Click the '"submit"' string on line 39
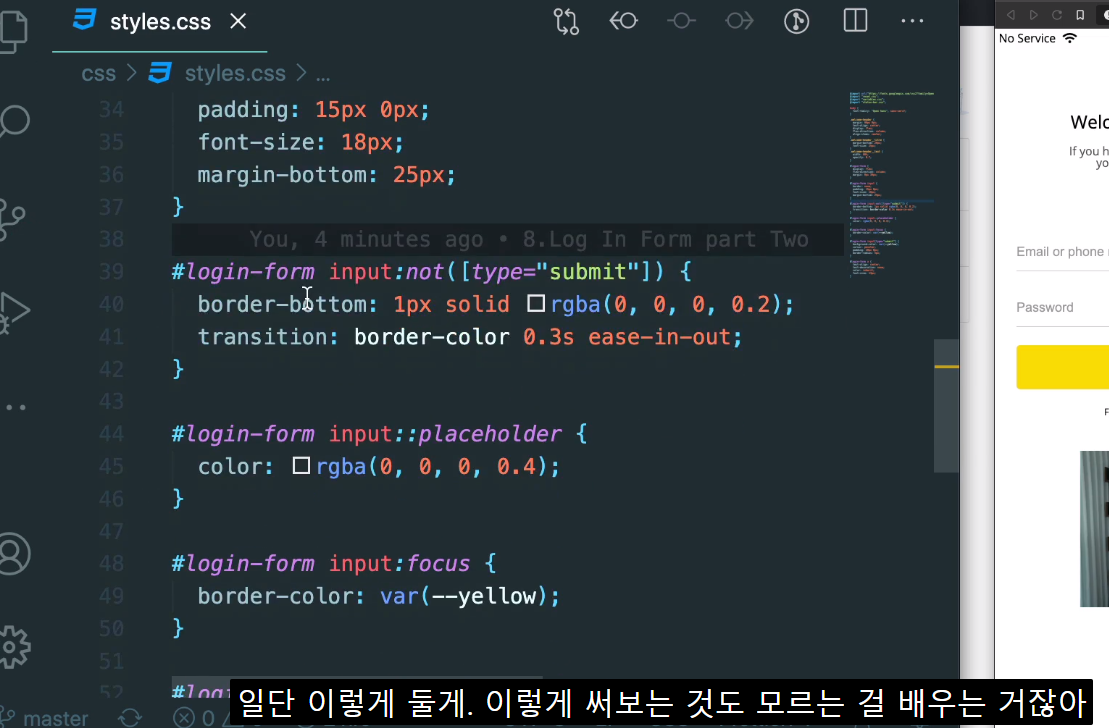 point(588,272)
